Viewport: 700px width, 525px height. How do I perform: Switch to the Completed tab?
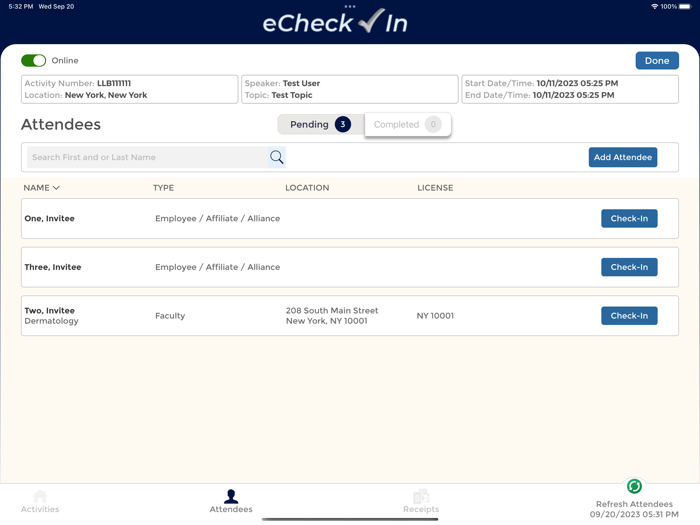408,124
